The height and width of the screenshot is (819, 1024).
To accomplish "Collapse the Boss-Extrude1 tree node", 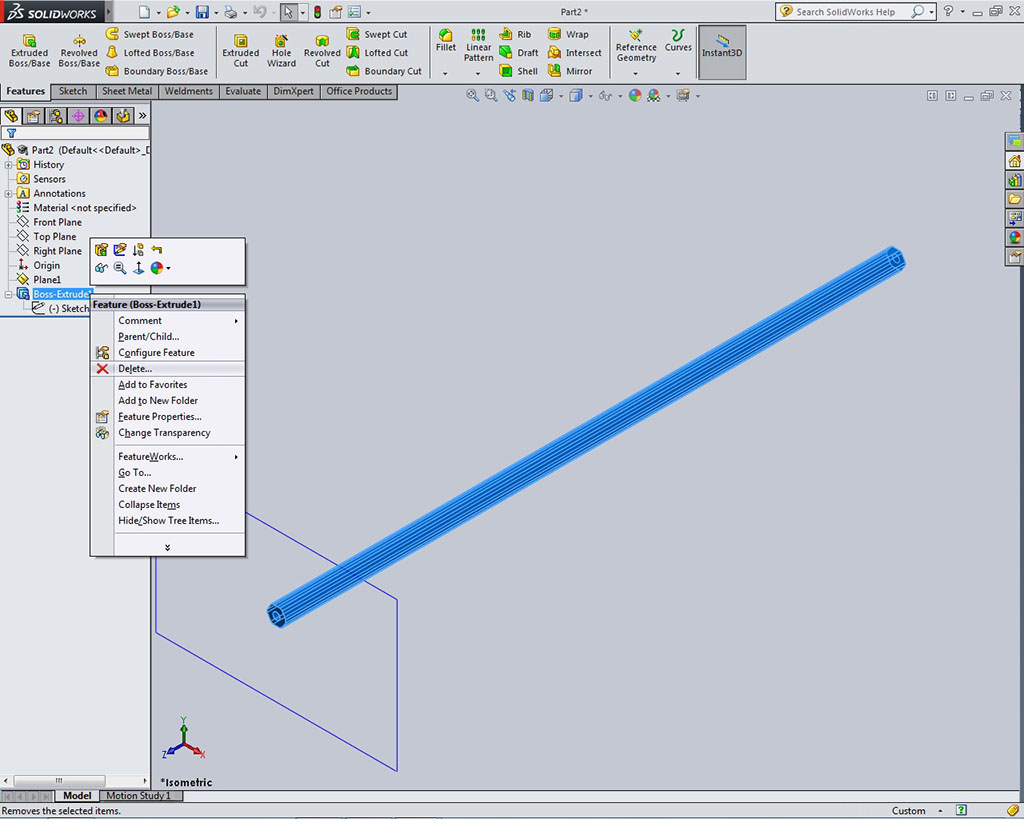I will click(x=9, y=295).
